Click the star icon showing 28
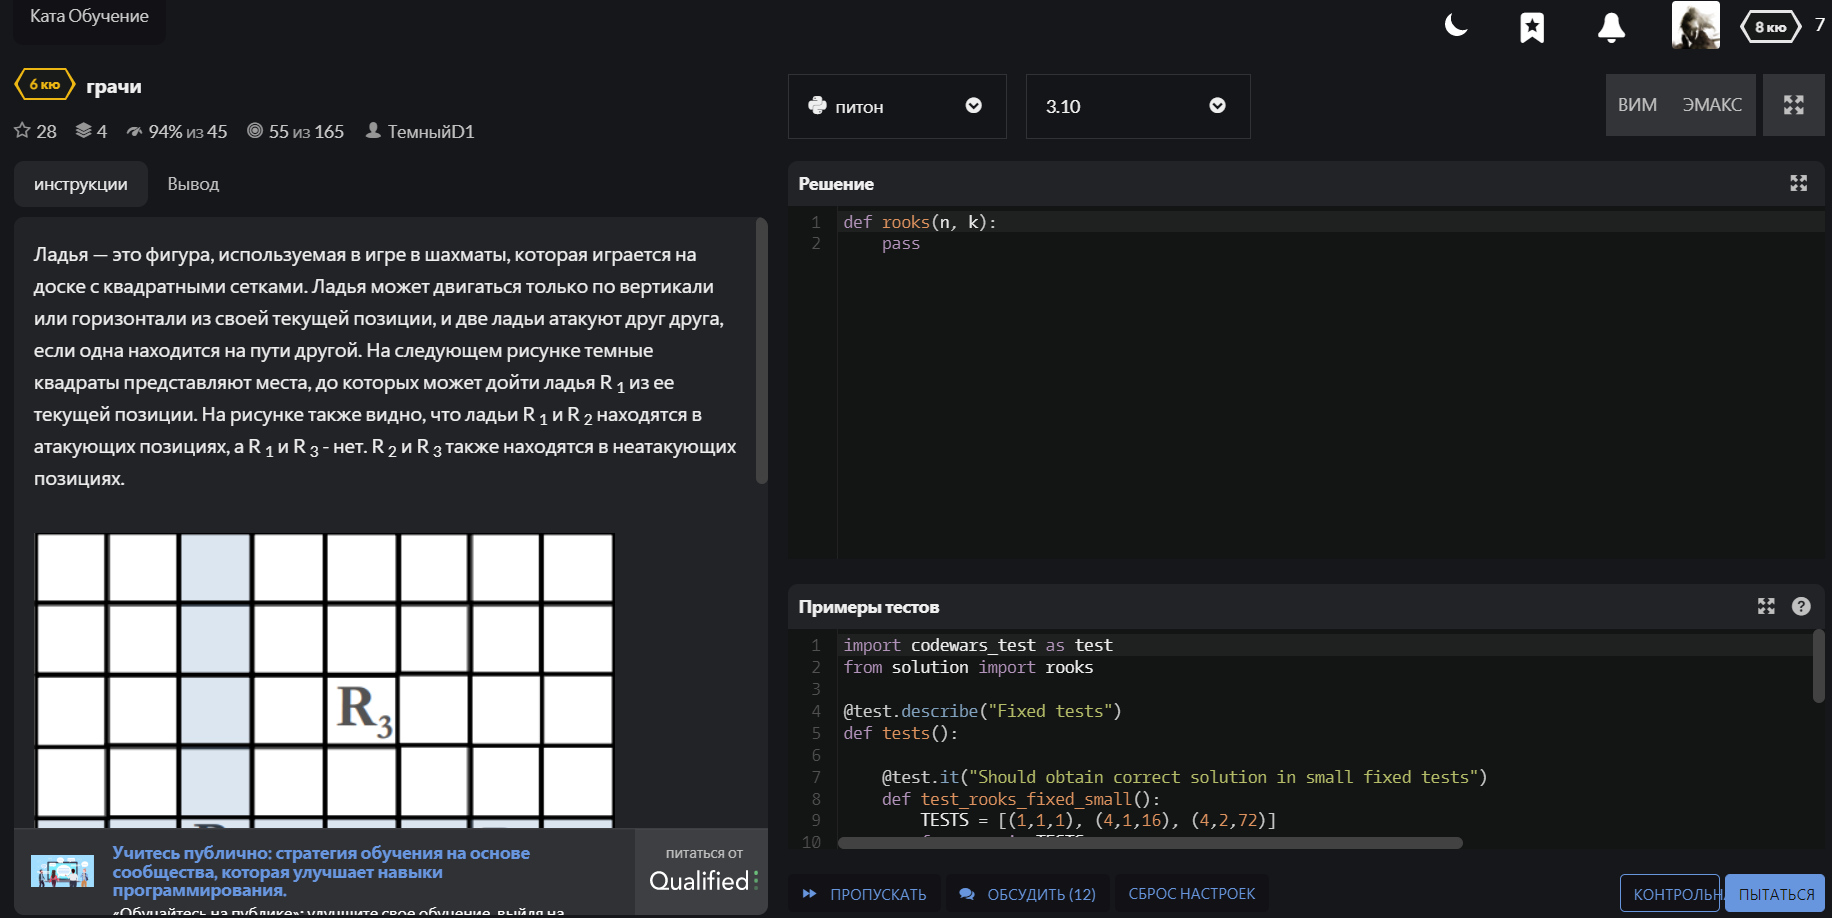Screen dimensions: 1832x918 pos(23,131)
